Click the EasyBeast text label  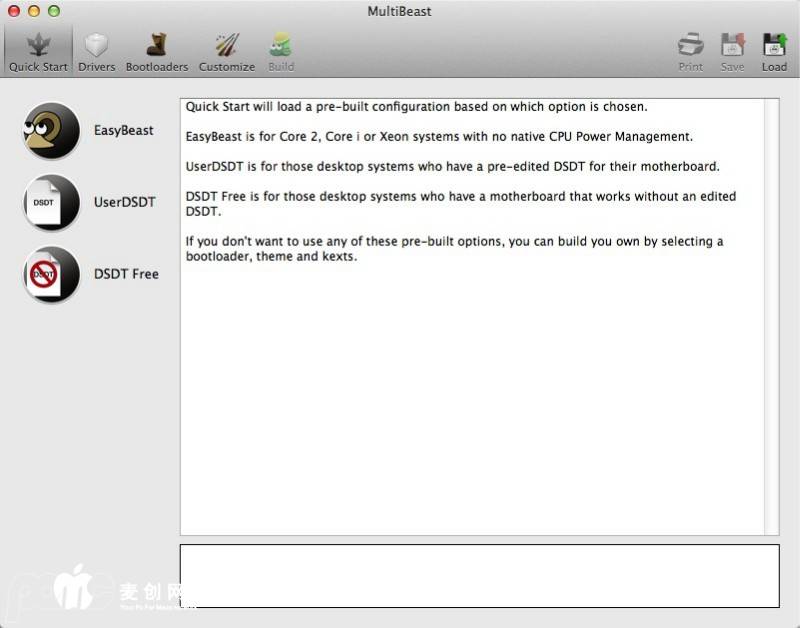tap(124, 131)
